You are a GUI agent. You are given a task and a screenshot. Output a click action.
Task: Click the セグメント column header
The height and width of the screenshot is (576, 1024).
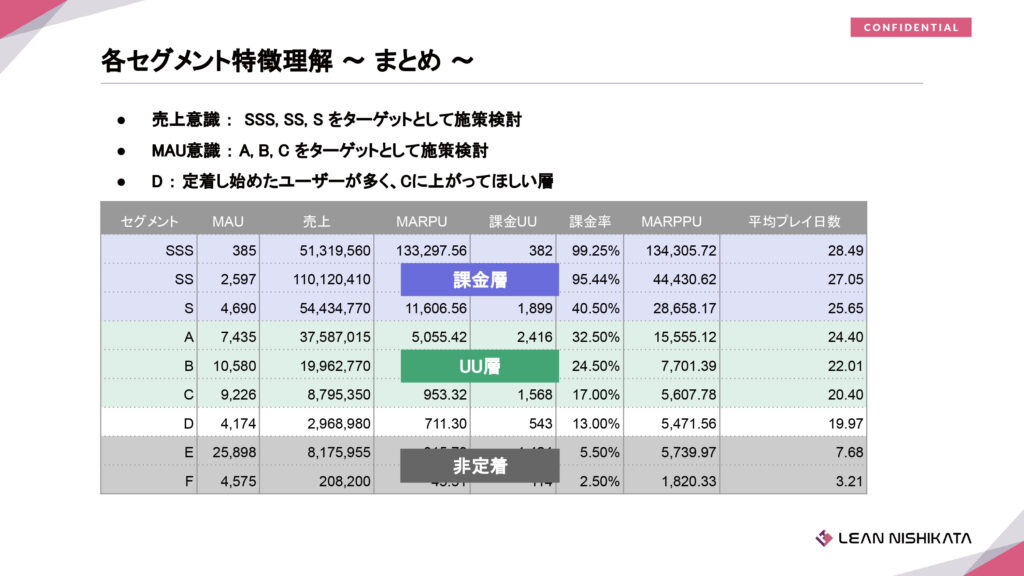click(x=150, y=221)
